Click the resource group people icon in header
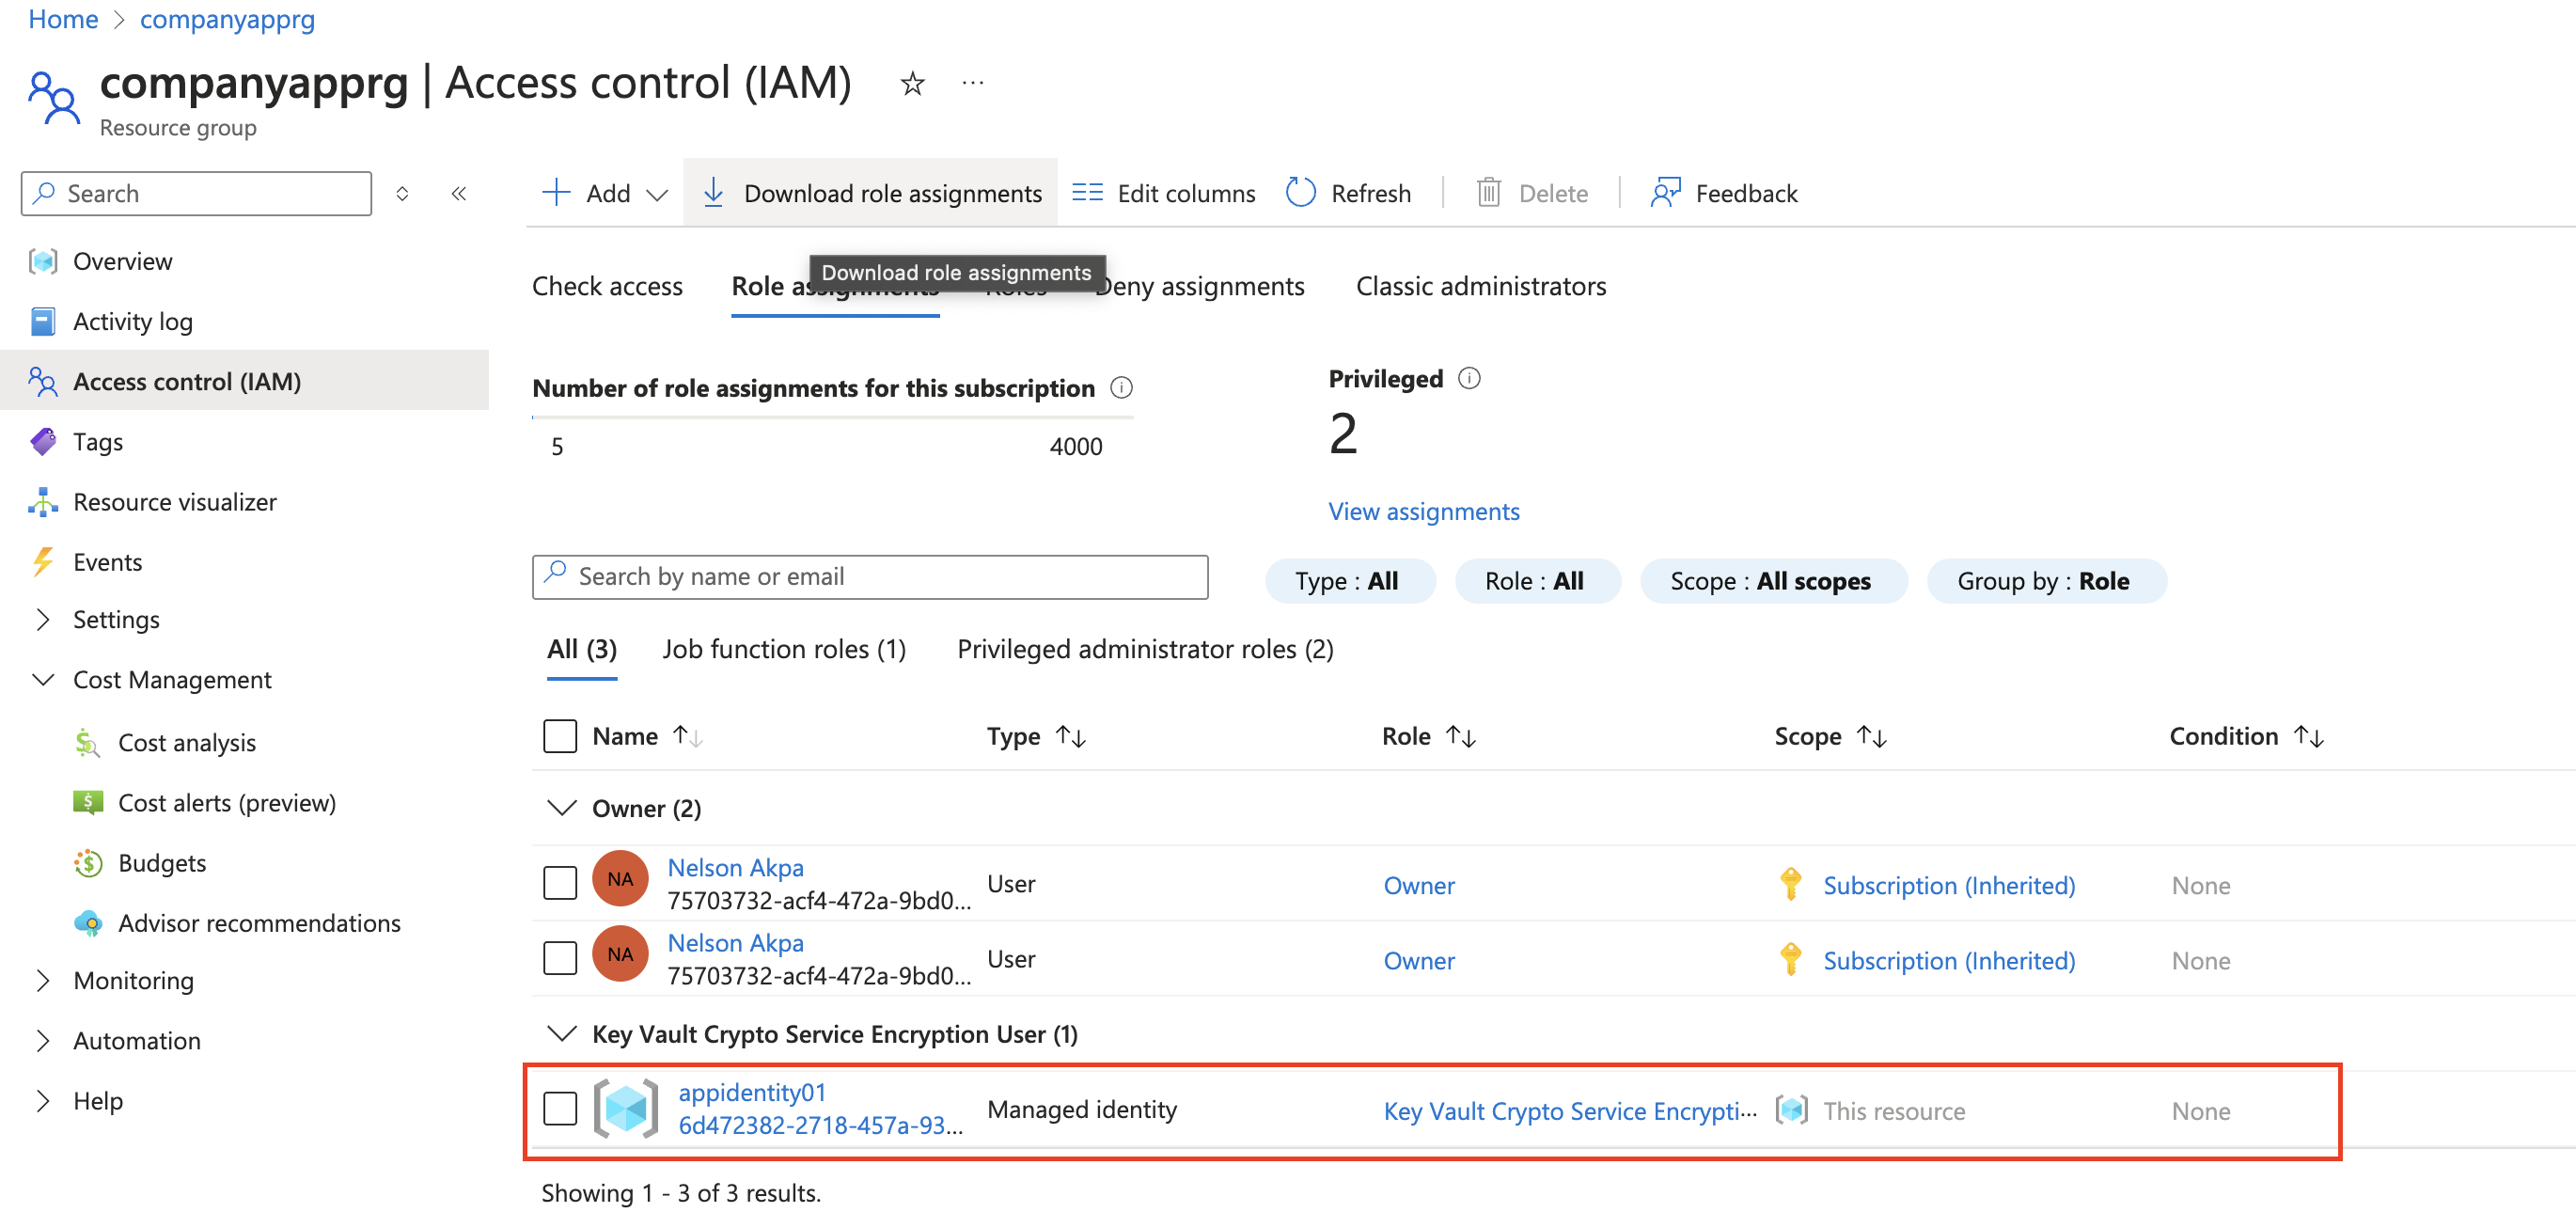 [x=53, y=97]
